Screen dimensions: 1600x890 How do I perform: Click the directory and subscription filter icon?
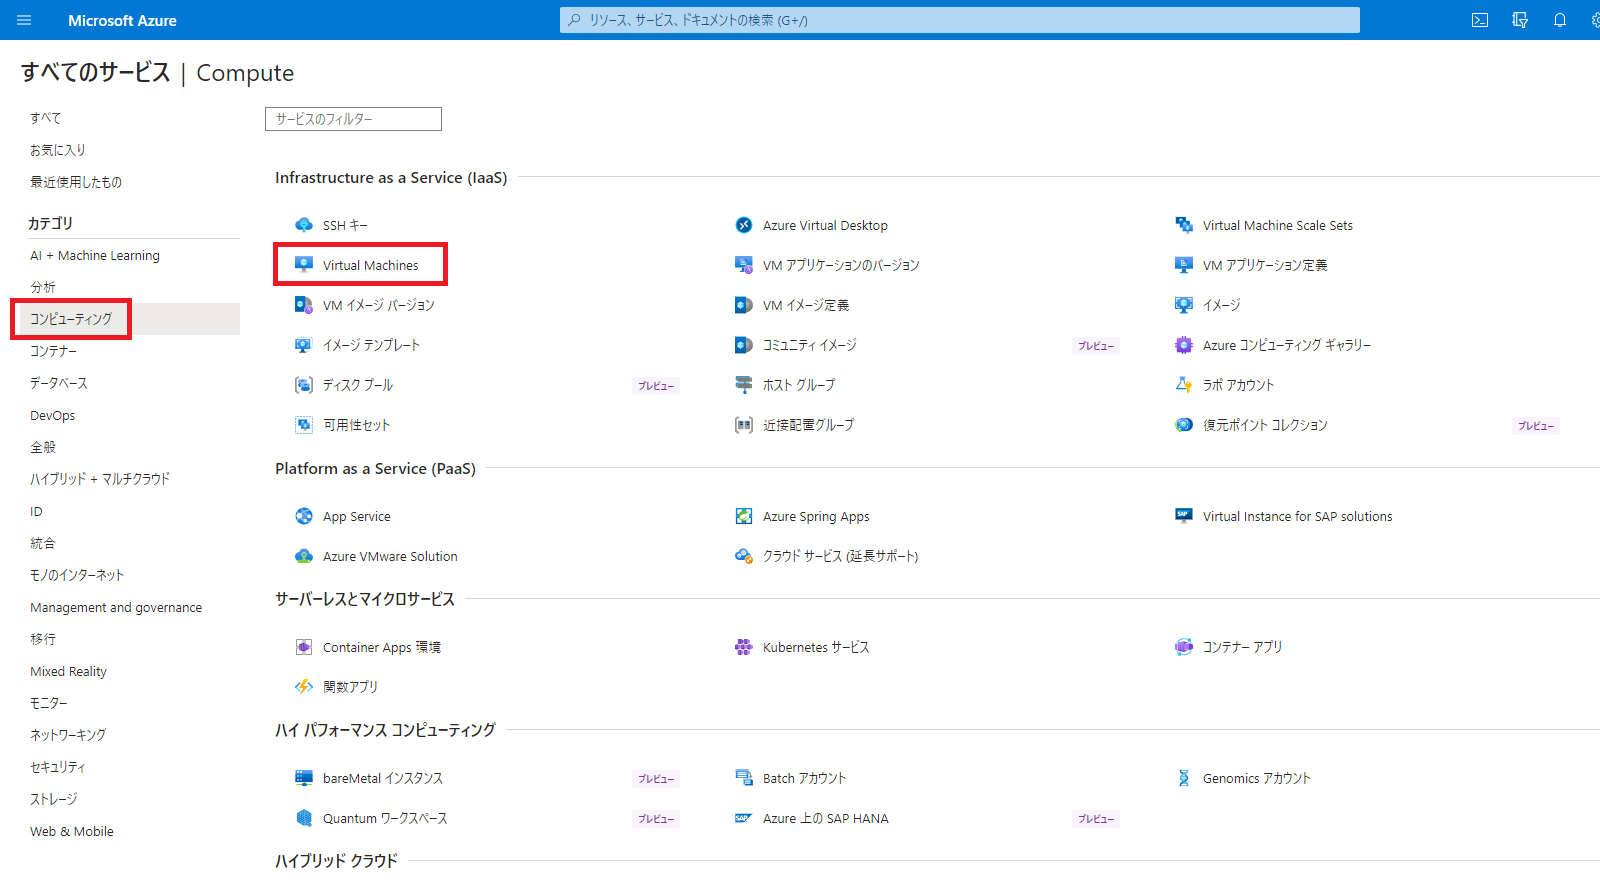pos(1520,20)
